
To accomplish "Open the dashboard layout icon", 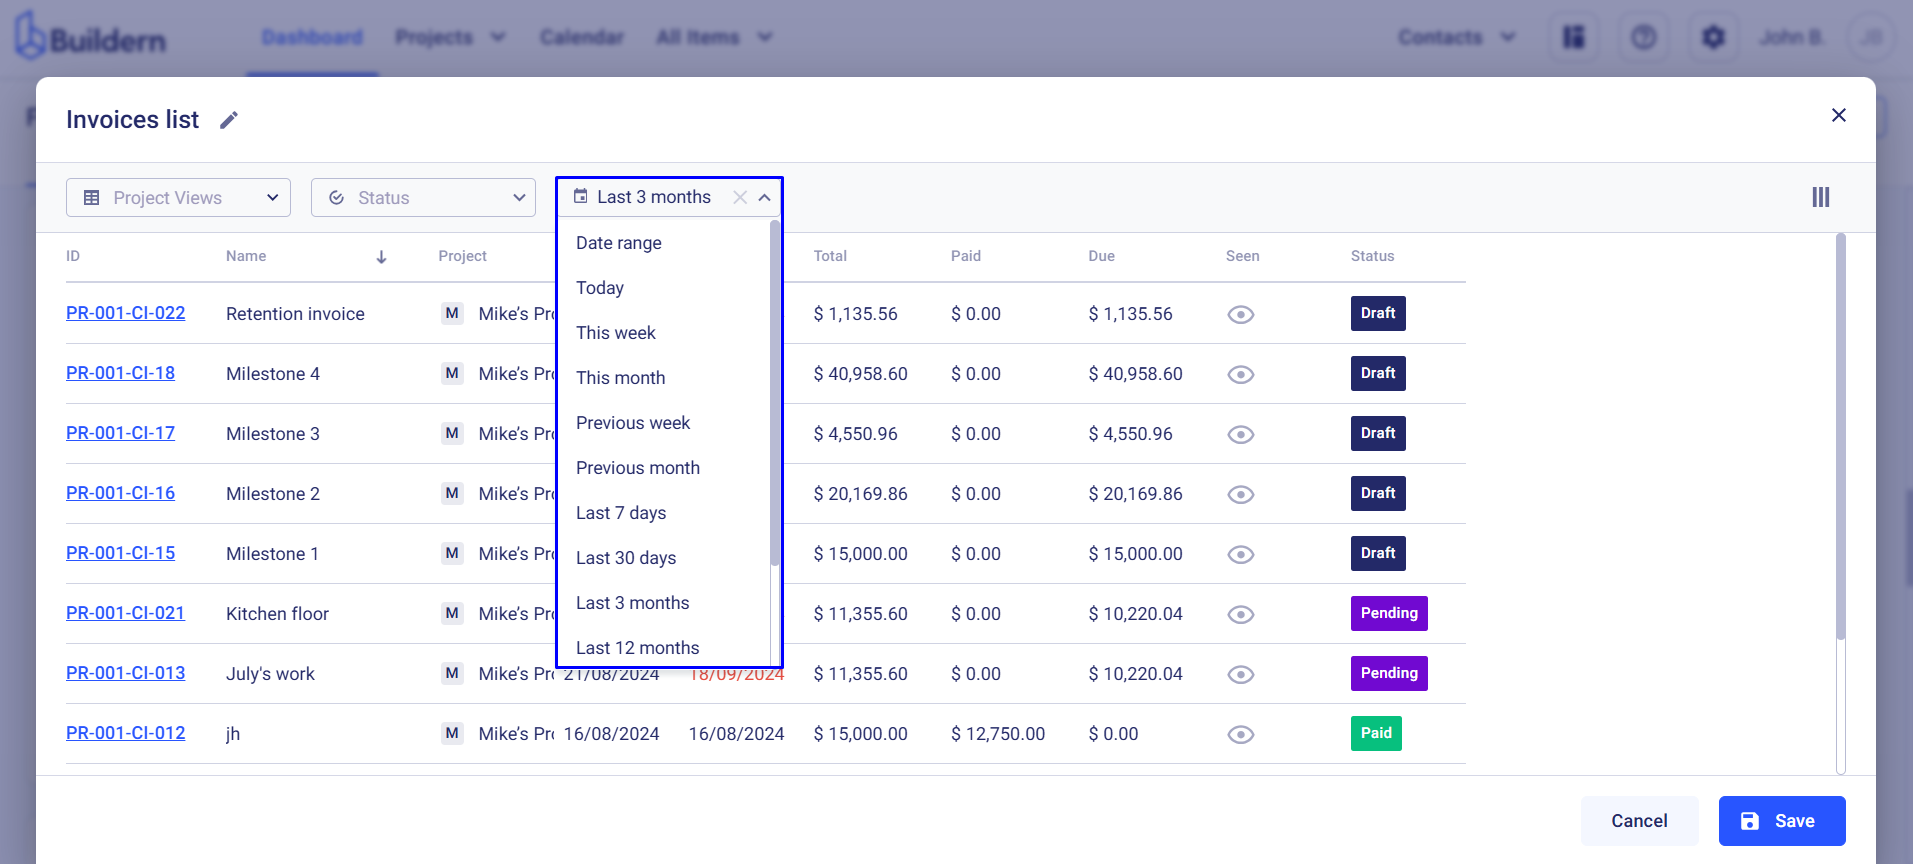I will (1574, 37).
